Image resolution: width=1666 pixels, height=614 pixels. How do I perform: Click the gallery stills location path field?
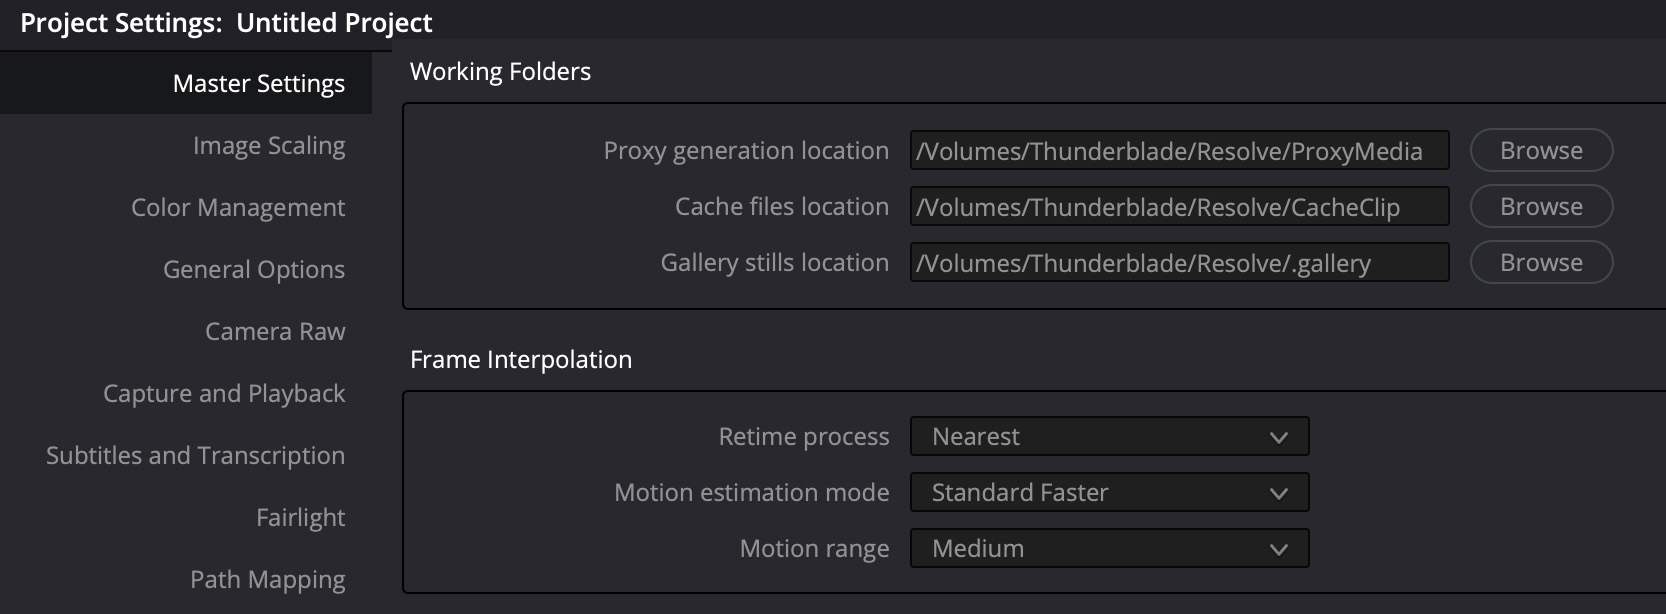pyautogui.click(x=1178, y=263)
